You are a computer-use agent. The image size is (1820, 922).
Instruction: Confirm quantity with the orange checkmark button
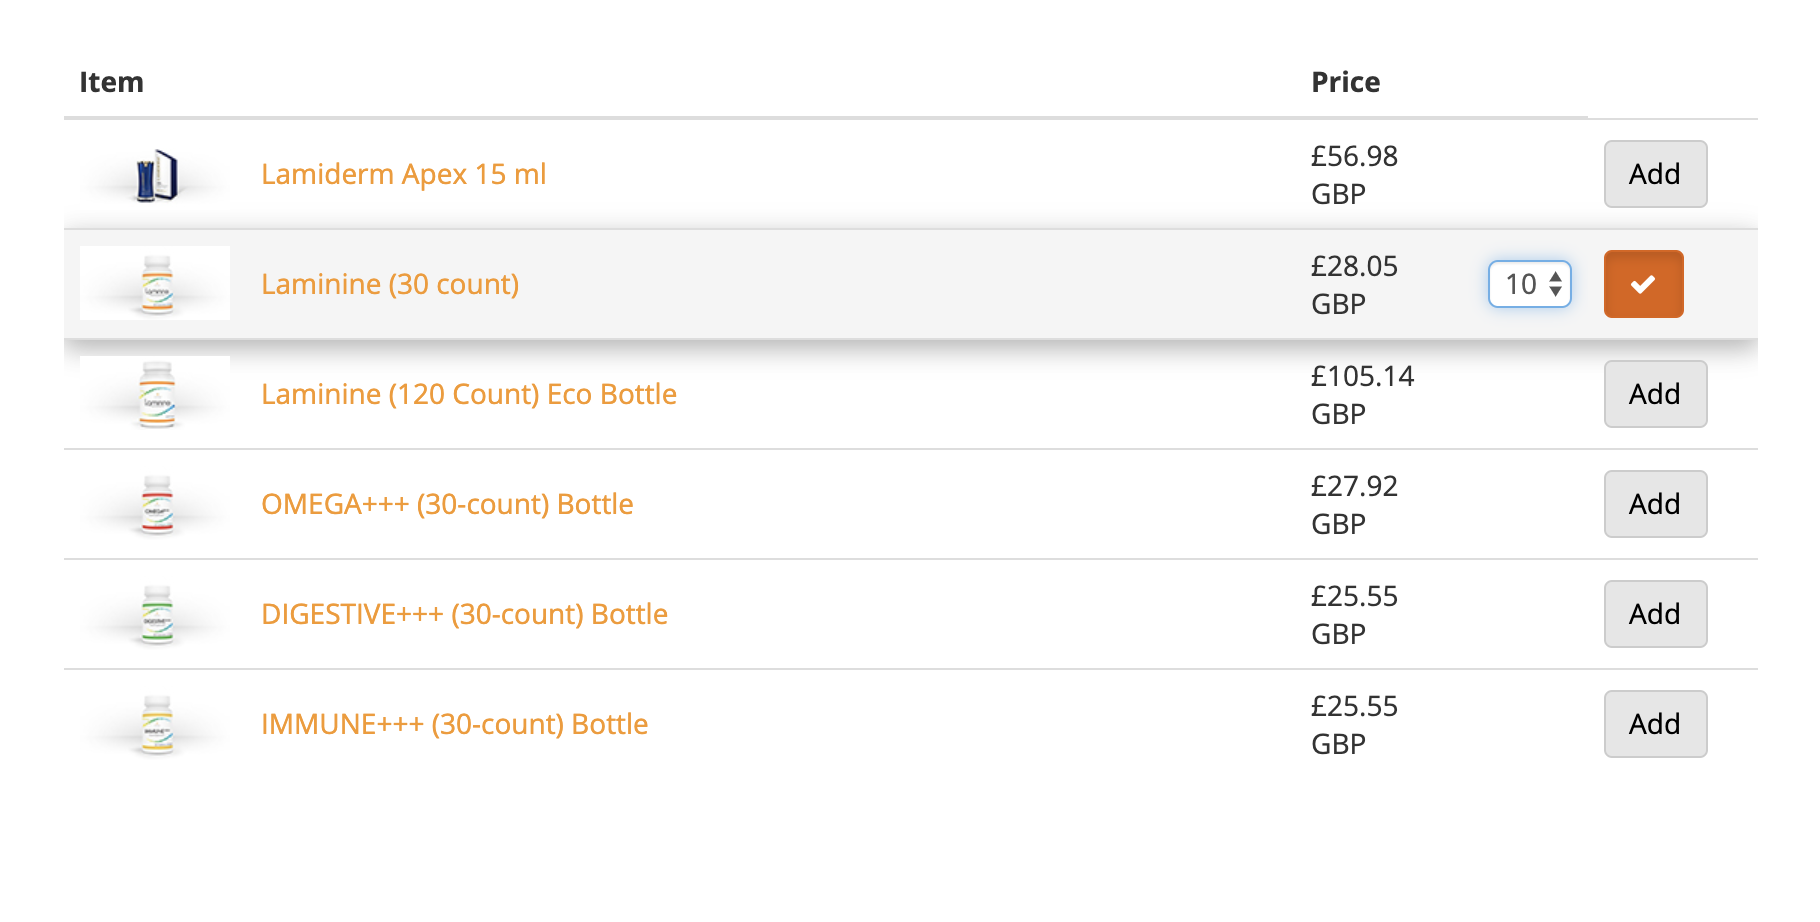pyautogui.click(x=1643, y=284)
